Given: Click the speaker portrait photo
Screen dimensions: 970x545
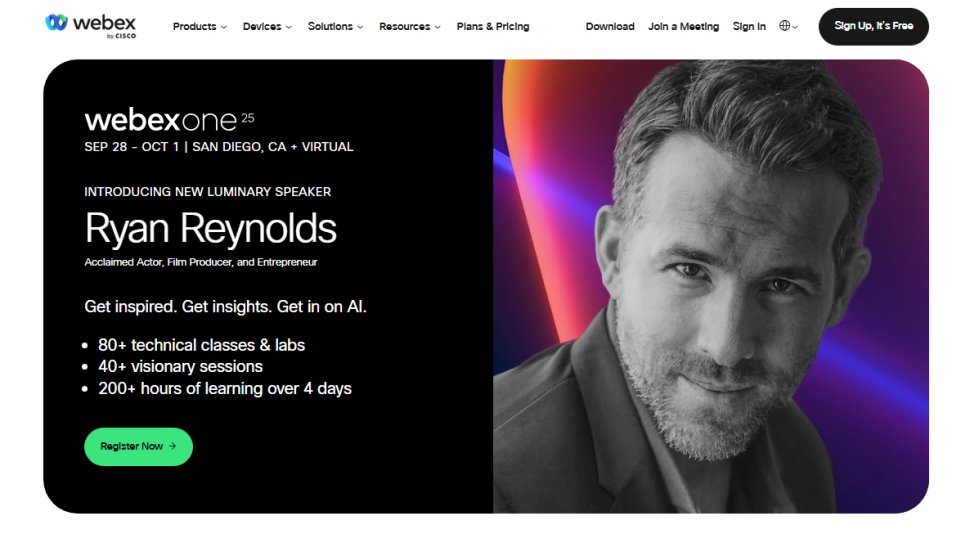Looking at the screenshot, I should [711, 286].
